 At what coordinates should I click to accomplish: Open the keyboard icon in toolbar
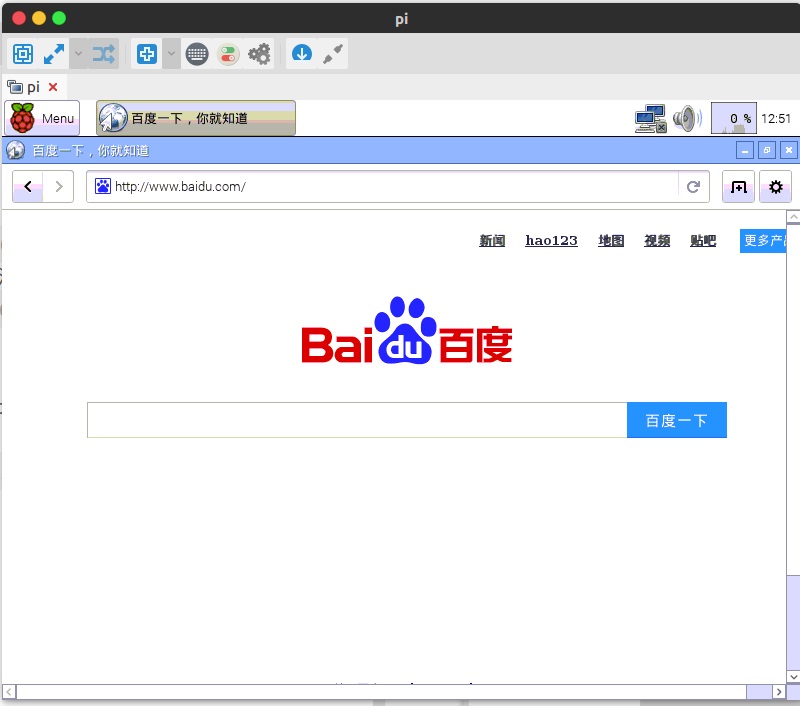[x=197, y=54]
